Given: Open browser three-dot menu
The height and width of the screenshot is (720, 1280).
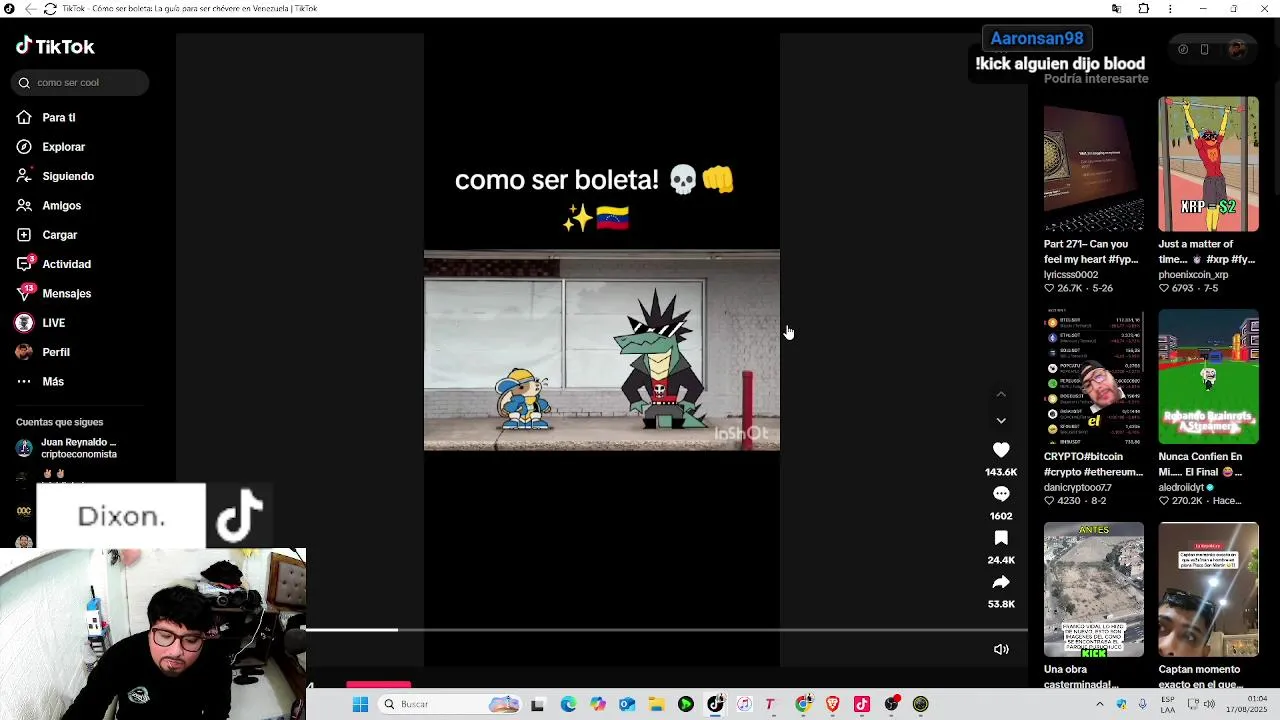Looking at the screenshot, I should pos(1170,9).
